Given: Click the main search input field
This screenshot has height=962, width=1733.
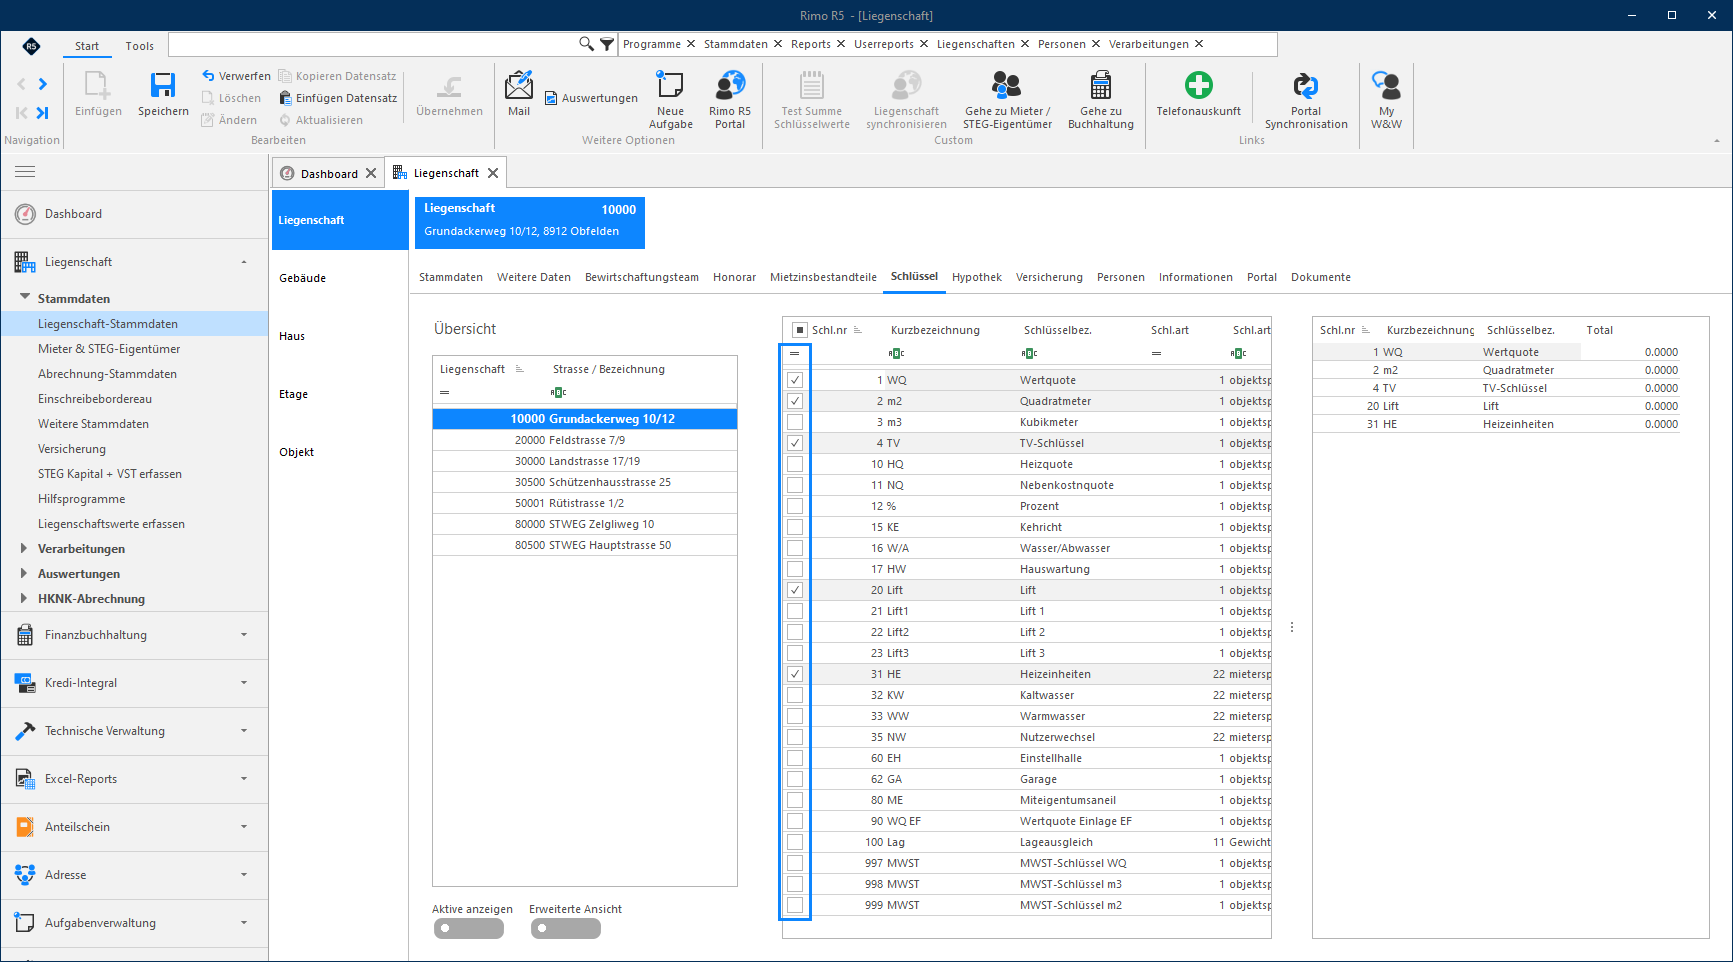Looking at the screenshot, I should point(373,44).
